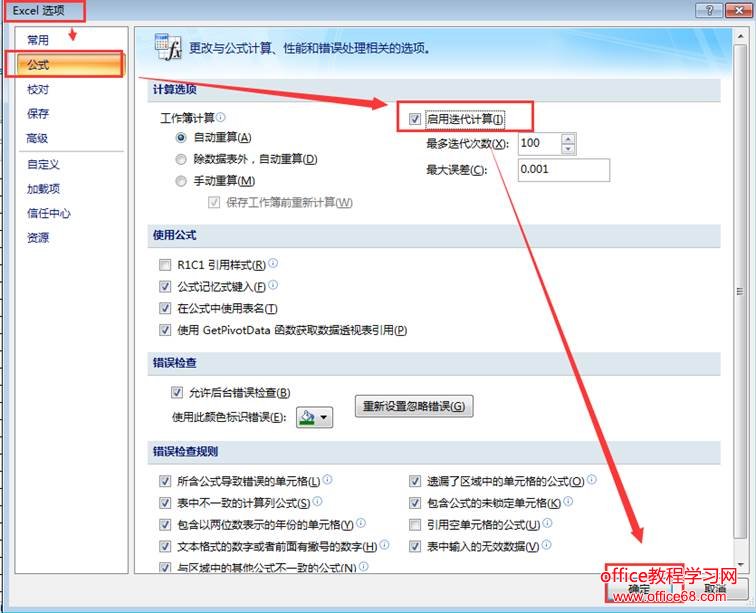756x613 pixels.
Task: Click info icon beside 文本格式的数字
Action: click(384, 545)
